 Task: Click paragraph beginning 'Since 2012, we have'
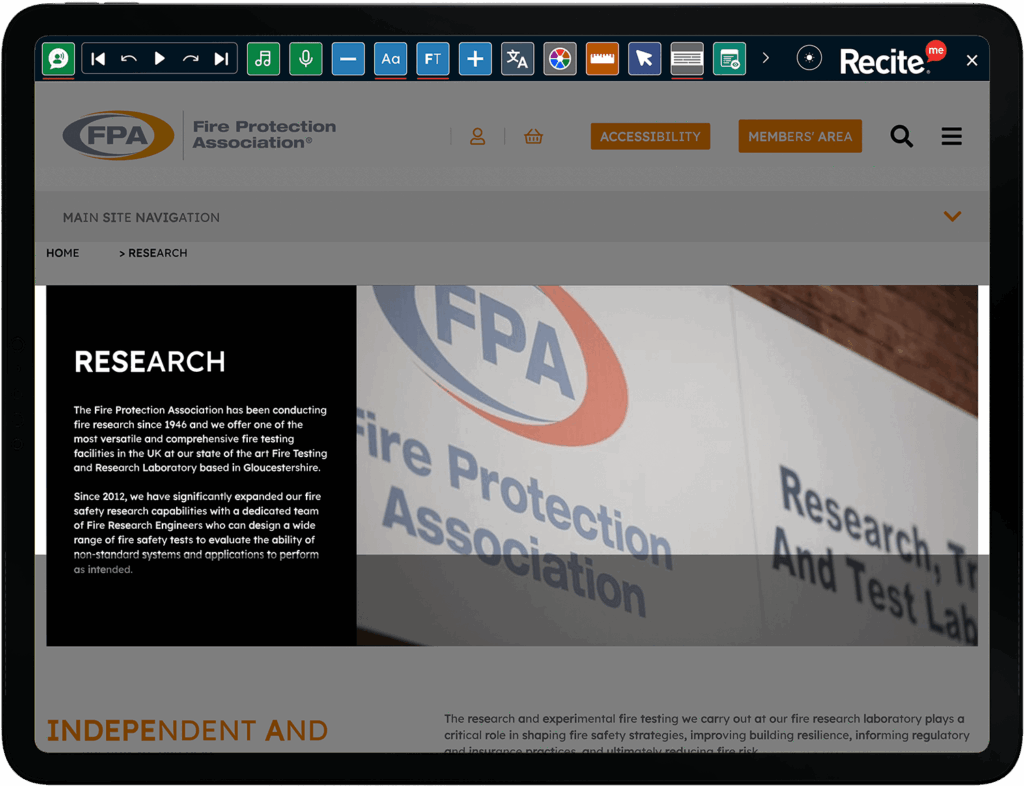pos(197,533)
